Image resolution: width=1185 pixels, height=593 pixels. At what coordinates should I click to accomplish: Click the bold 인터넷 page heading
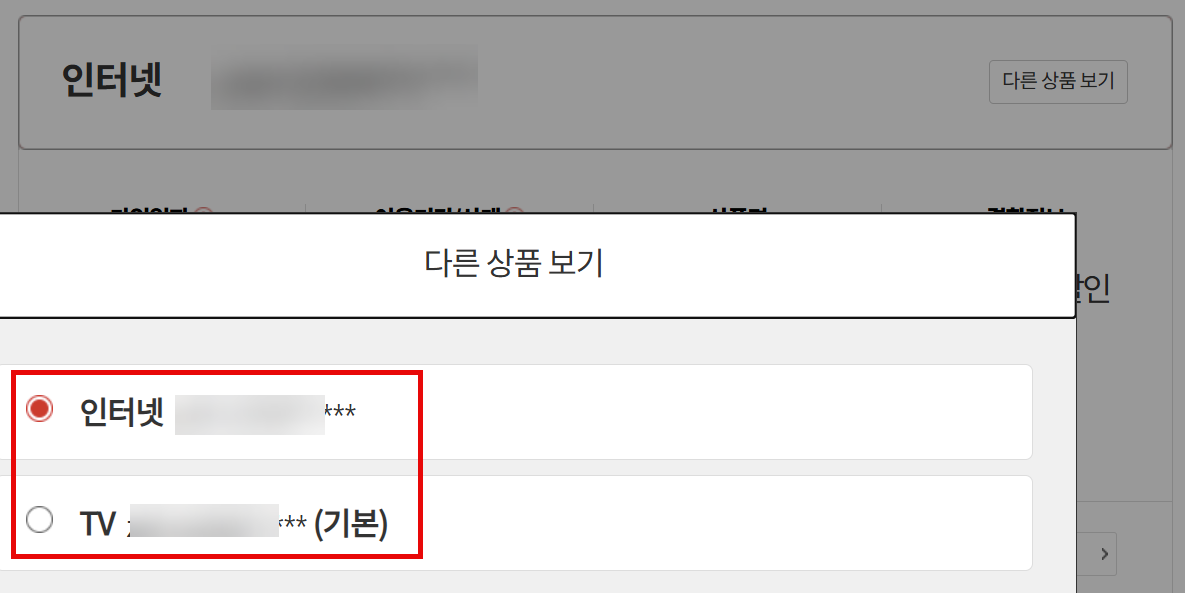tap(112, 80)
